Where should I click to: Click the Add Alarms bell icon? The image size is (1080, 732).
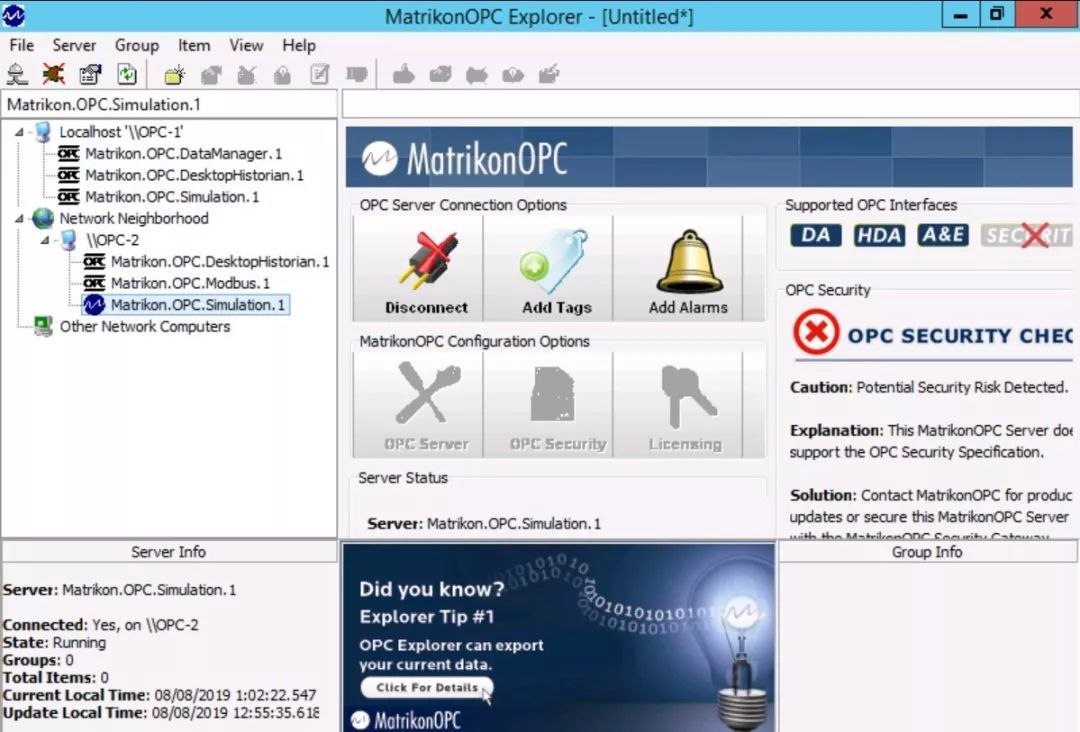(x=689, y=262)
